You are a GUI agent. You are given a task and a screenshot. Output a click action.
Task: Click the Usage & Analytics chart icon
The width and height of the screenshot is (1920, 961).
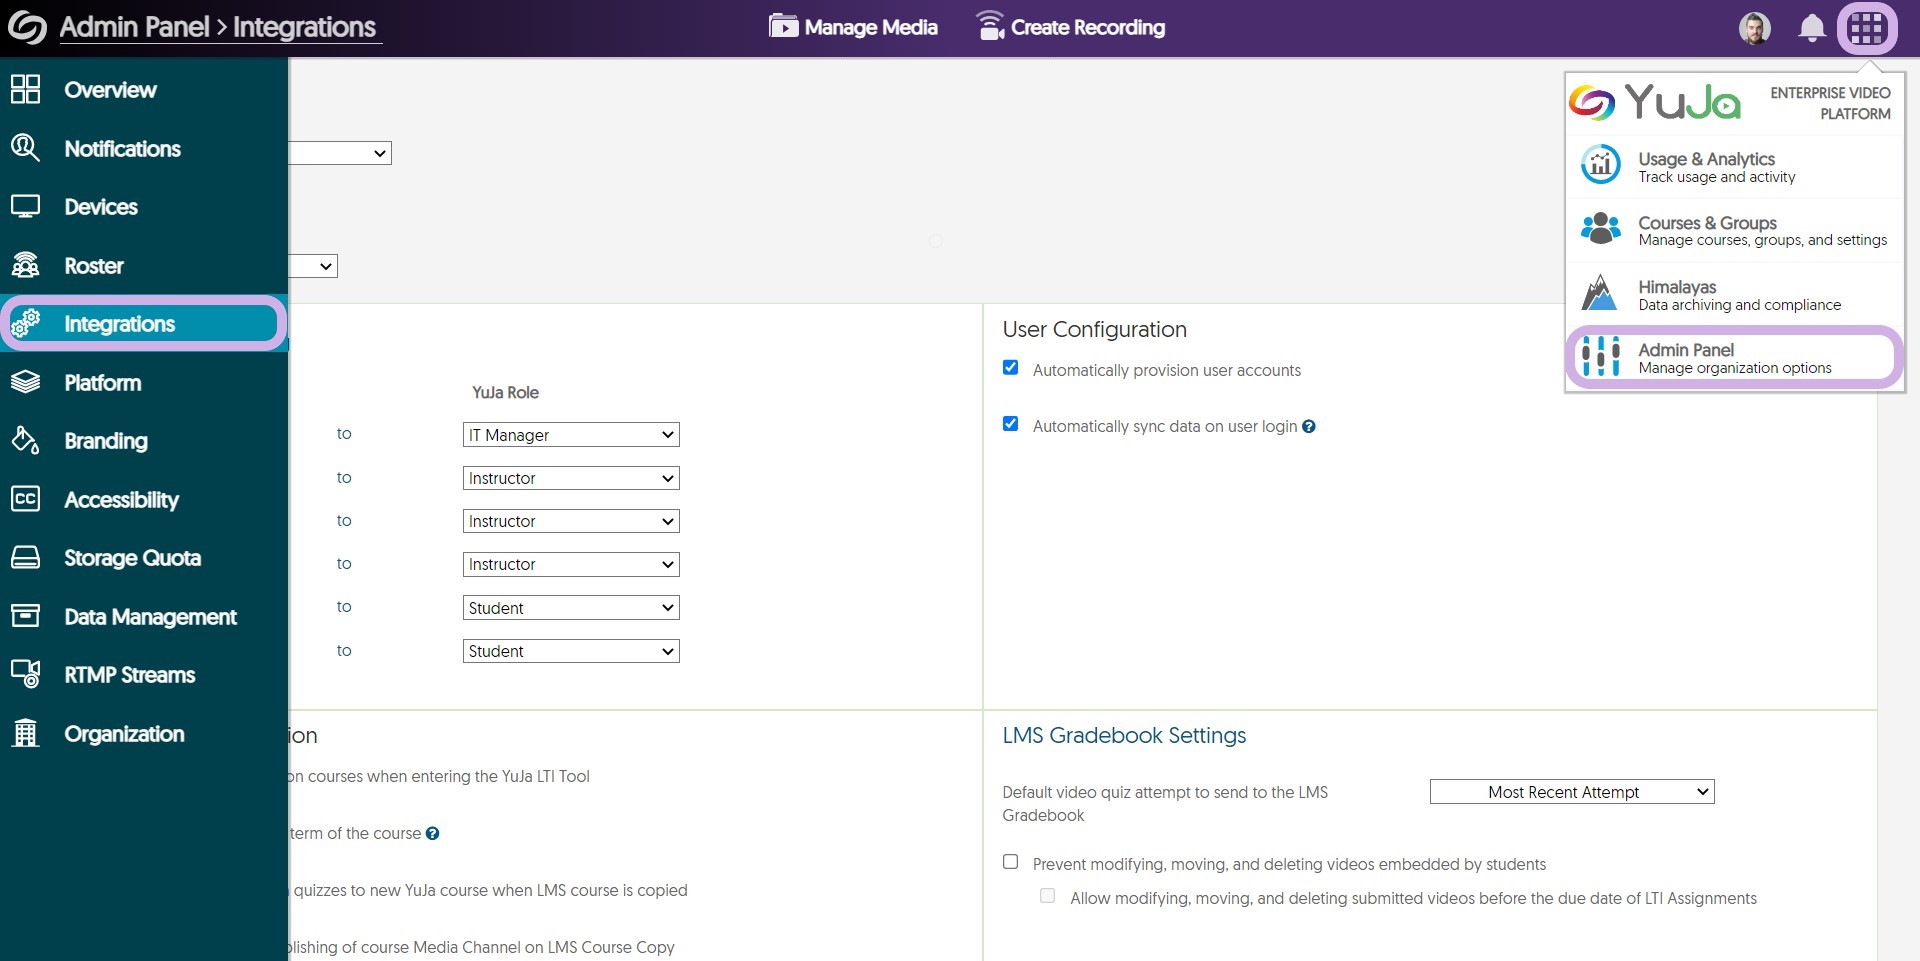(x=1600, y=165)
